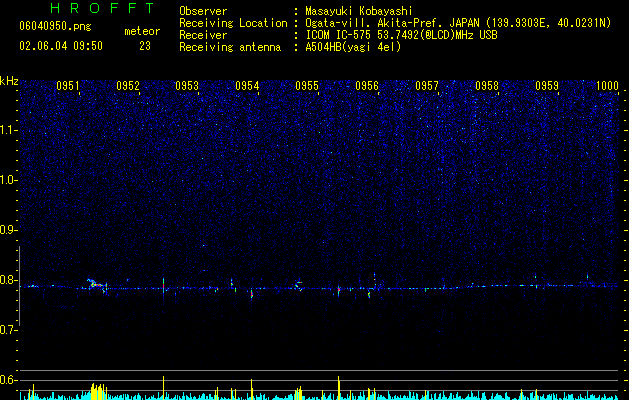Click the 'Receiving Location' label
Viewport: 629px width, 400px height.
233,23
